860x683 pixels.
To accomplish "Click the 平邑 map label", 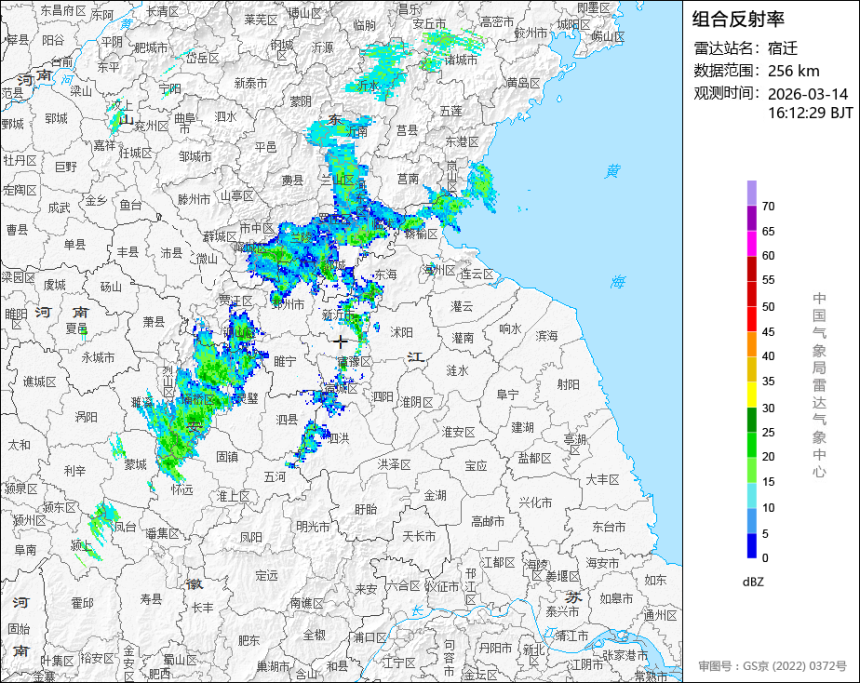I will tap(265, 147).
